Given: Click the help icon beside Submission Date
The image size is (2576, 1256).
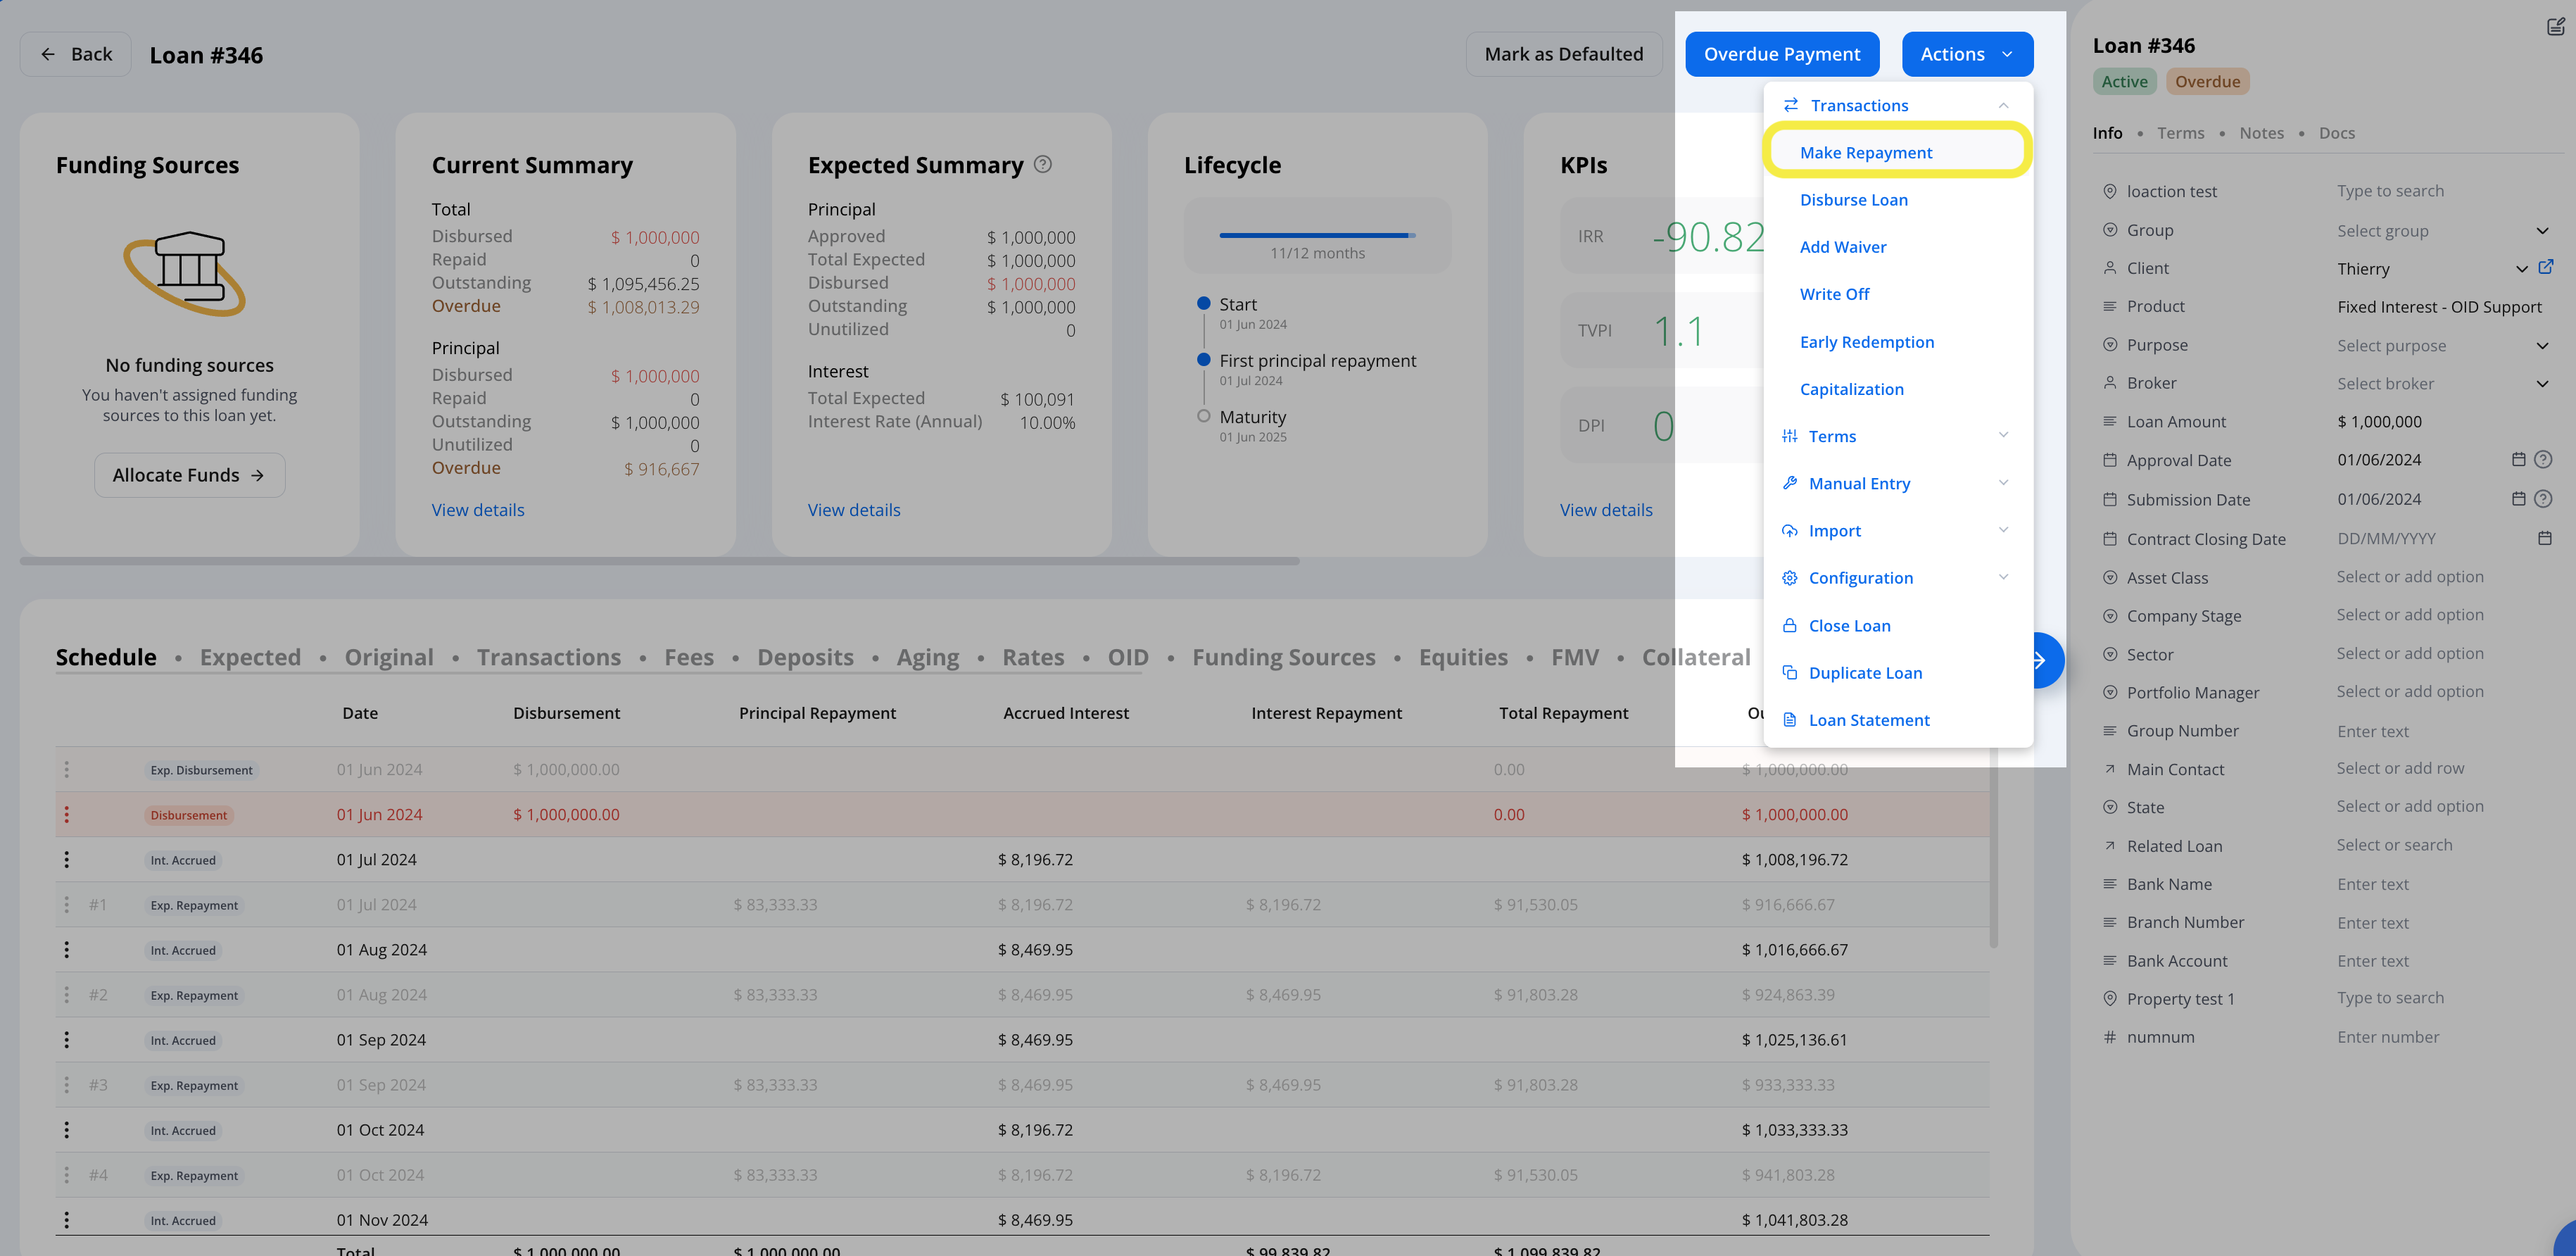Looking at the screenshot, I should (x=2543, y=499).
